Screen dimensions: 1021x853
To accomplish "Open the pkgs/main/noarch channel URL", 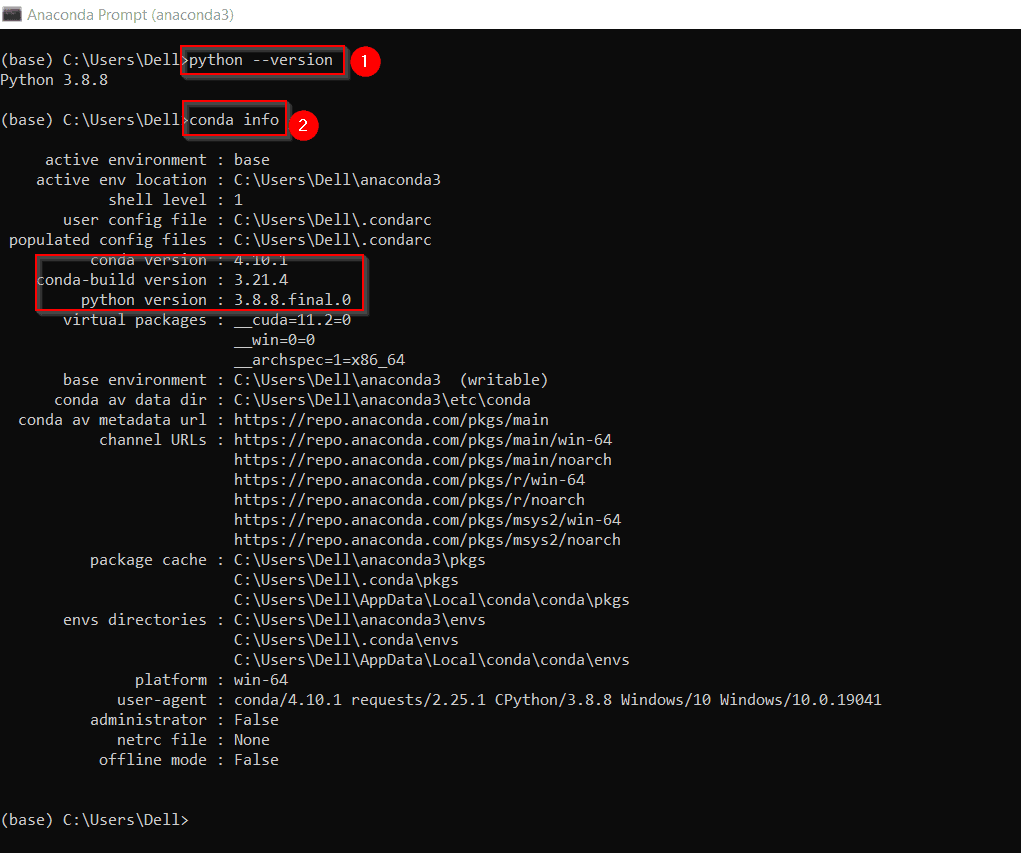I will pyautogui.click(x=422, y=460).
